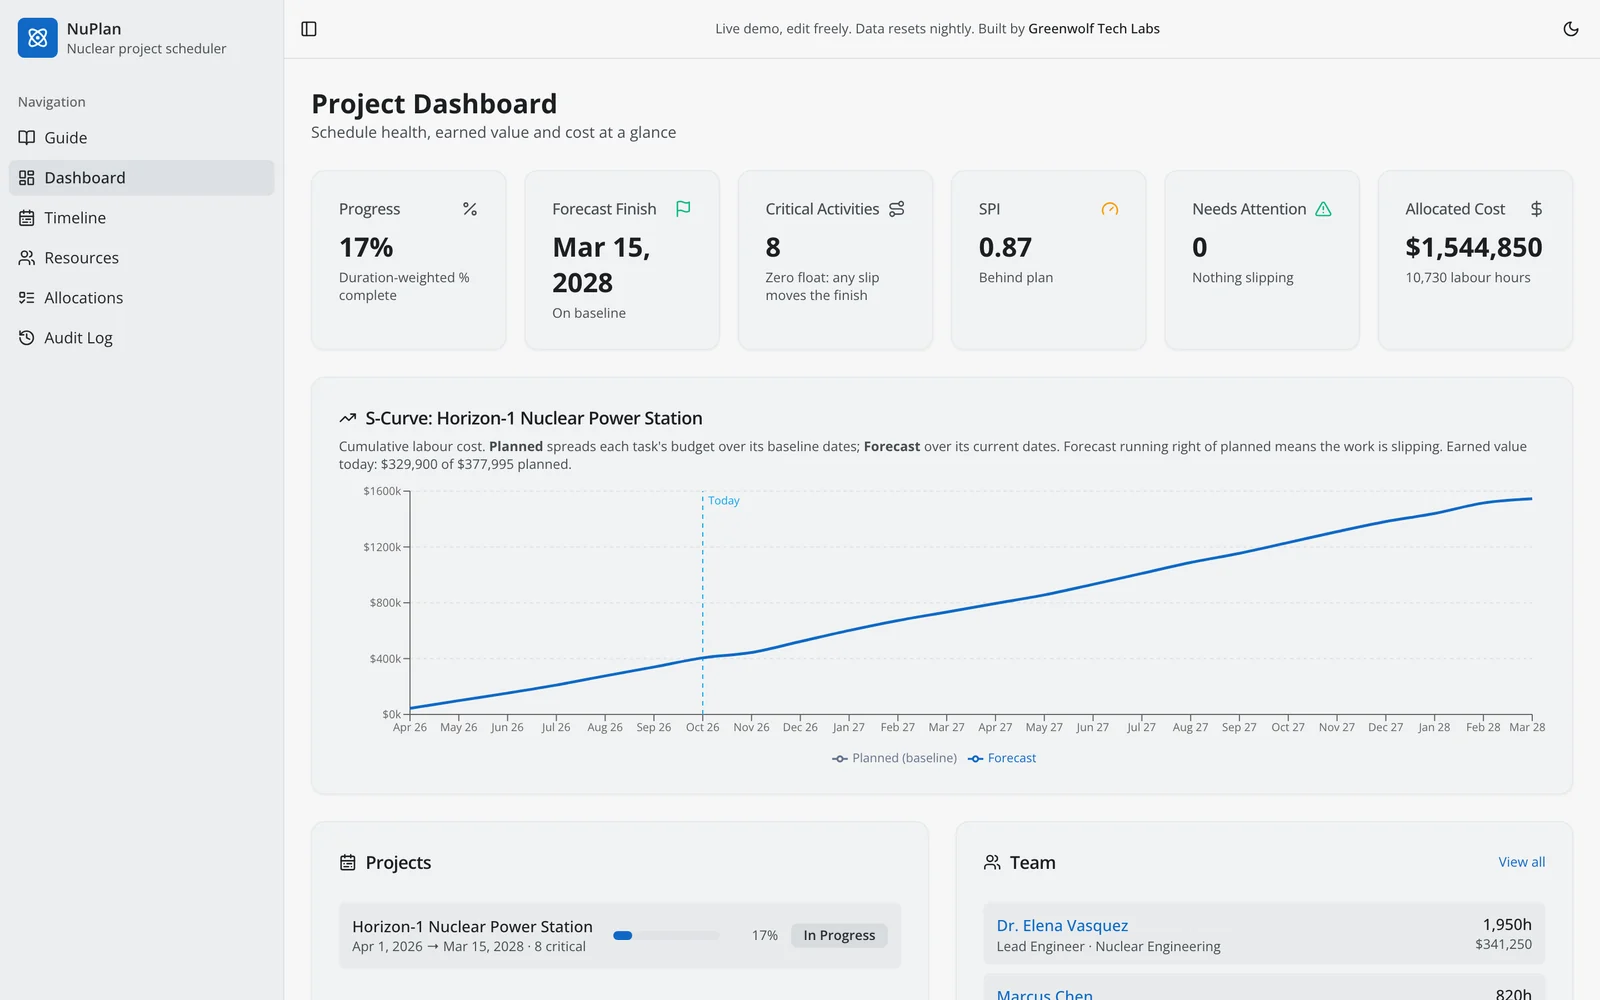Open the Allocations section
Image resolution: width=1600 pixels, height=1000 pixels.
141,298
